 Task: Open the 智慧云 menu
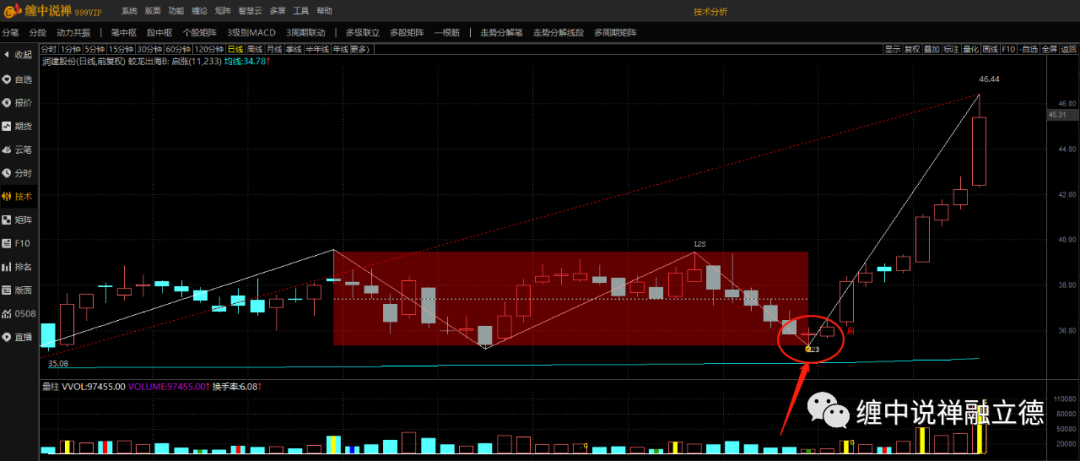pos(250,12)
